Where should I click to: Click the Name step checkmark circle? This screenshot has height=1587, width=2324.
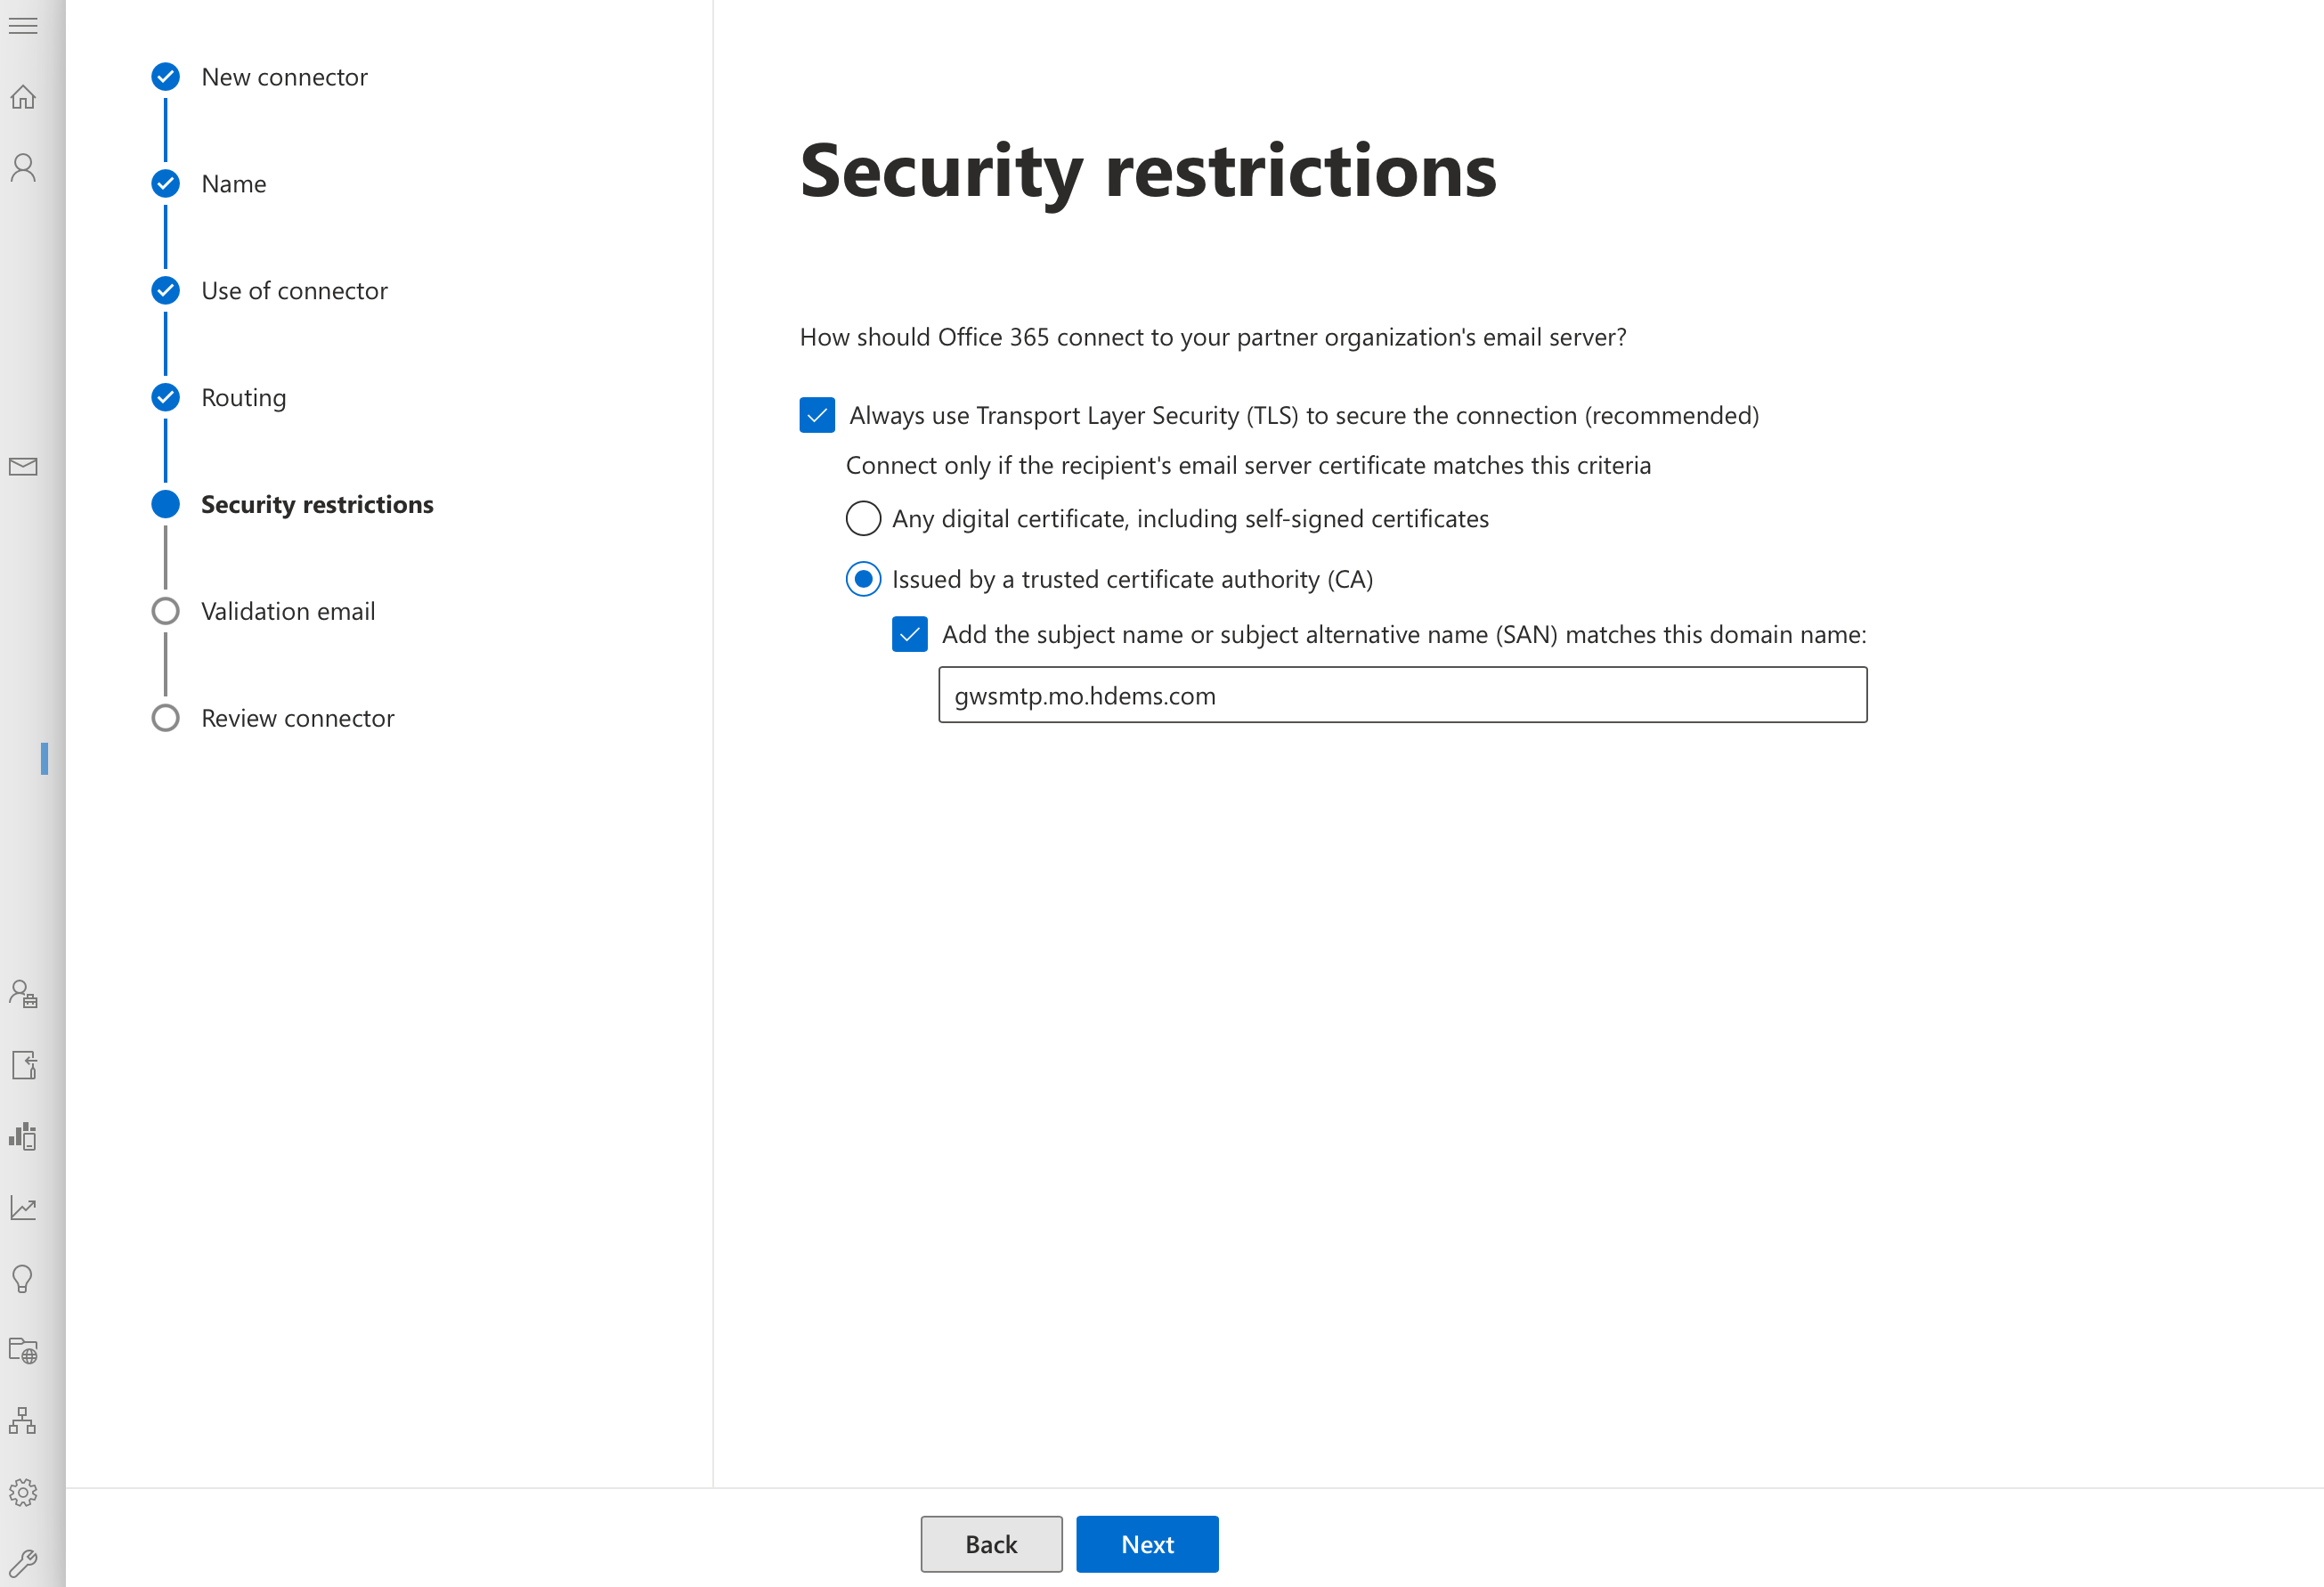coord(165,184)
